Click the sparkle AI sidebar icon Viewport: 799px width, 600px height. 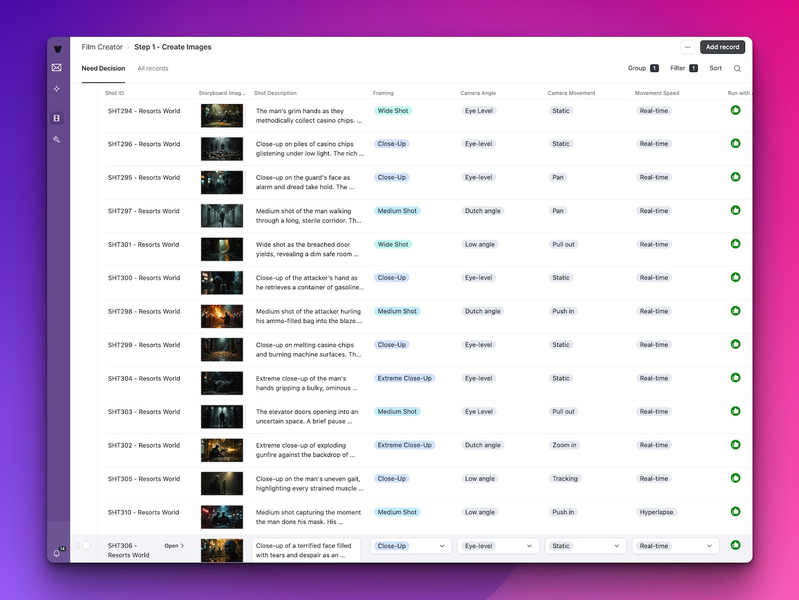tap(57, 89)
